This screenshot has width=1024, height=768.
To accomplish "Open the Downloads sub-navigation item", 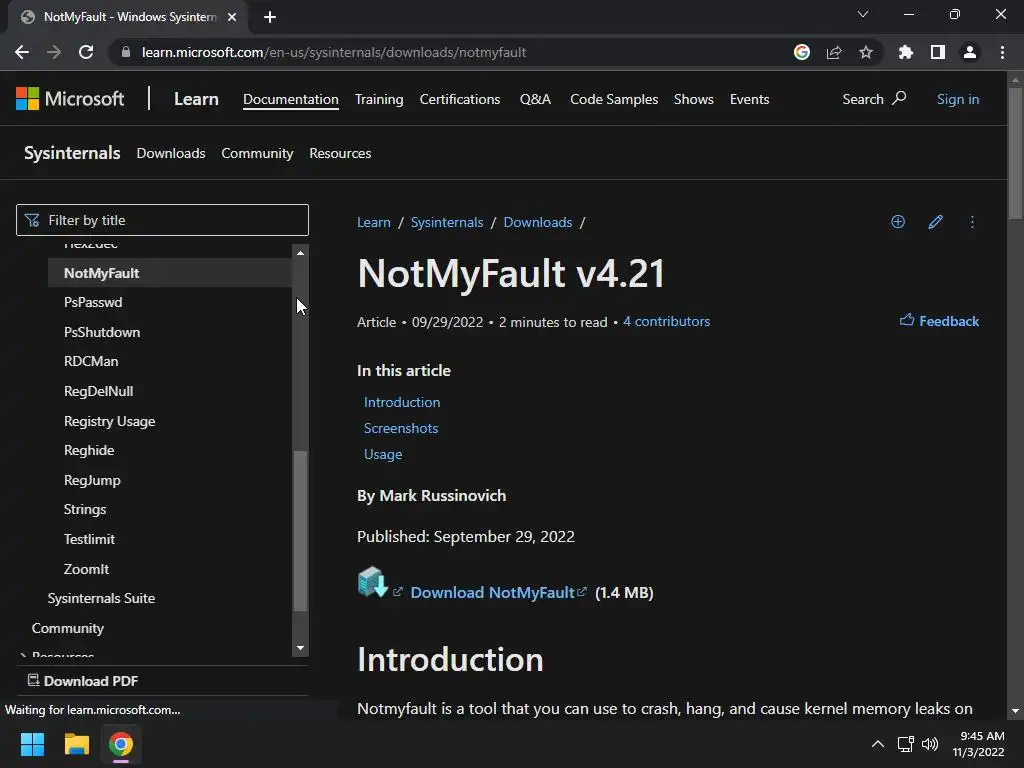I will pyautogui.click(x=170, y=153).
